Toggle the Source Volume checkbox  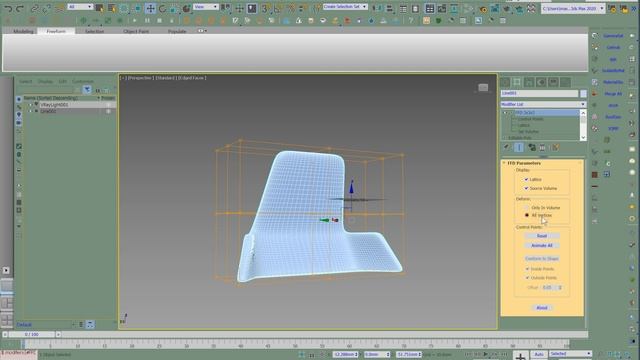click(527, 188)
